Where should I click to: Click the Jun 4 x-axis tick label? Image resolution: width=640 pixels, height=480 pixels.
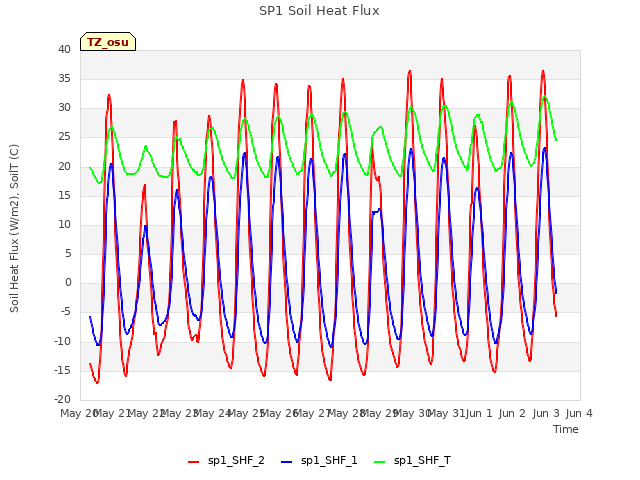point(579,413)
